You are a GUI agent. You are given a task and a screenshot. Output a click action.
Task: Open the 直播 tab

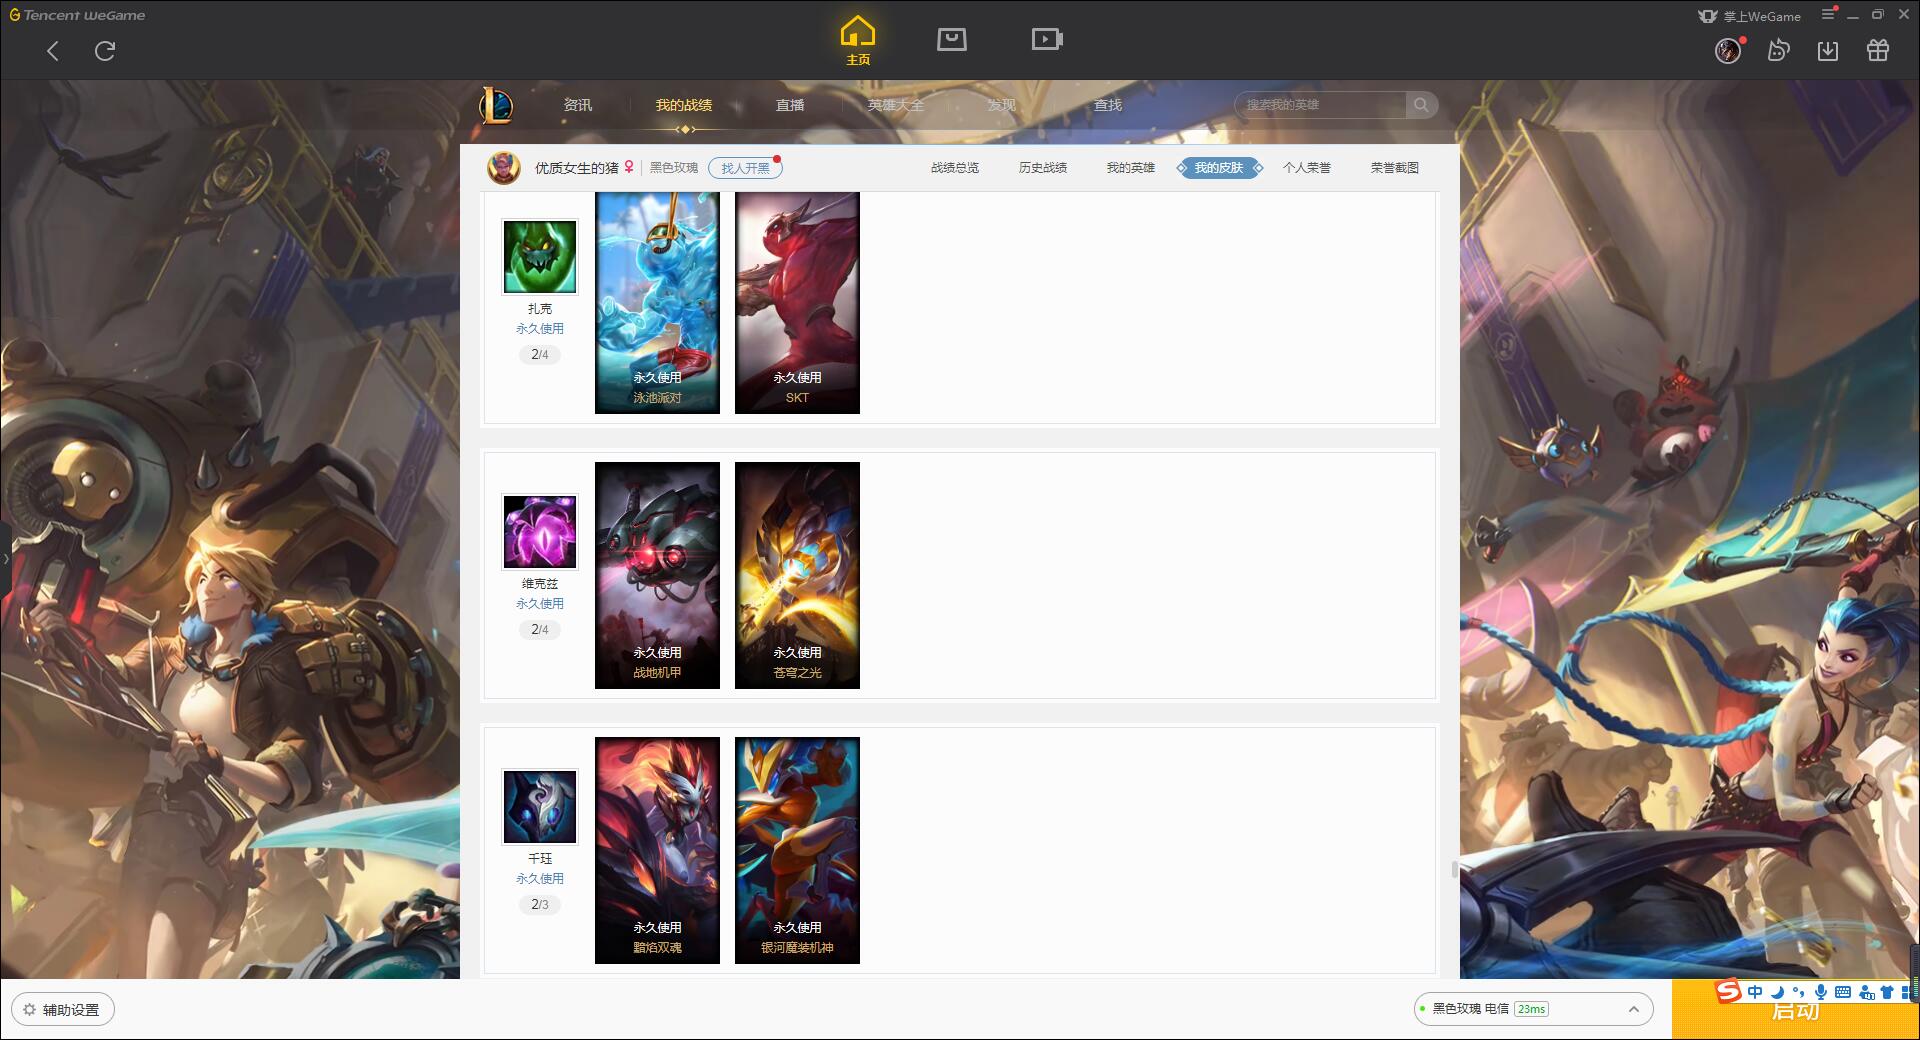point(790,105)
